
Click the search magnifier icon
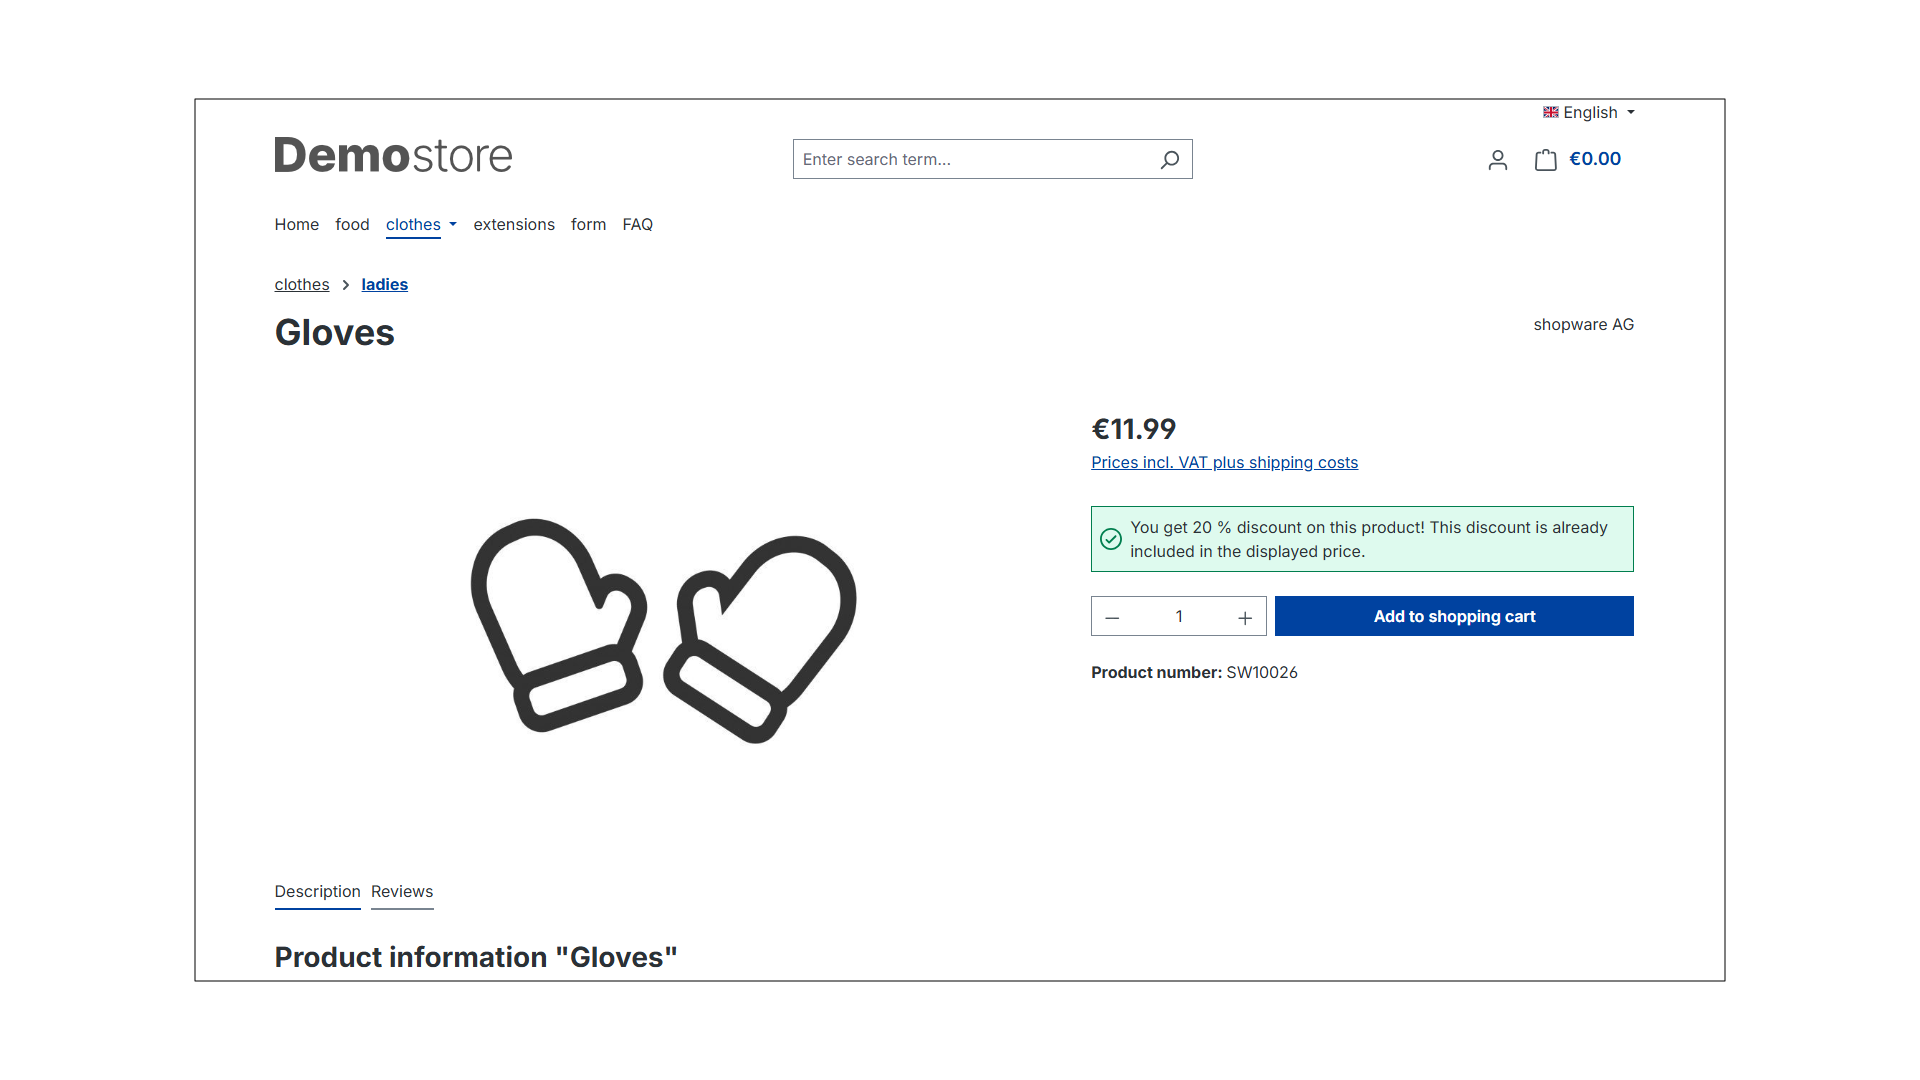coord(1169,160)
